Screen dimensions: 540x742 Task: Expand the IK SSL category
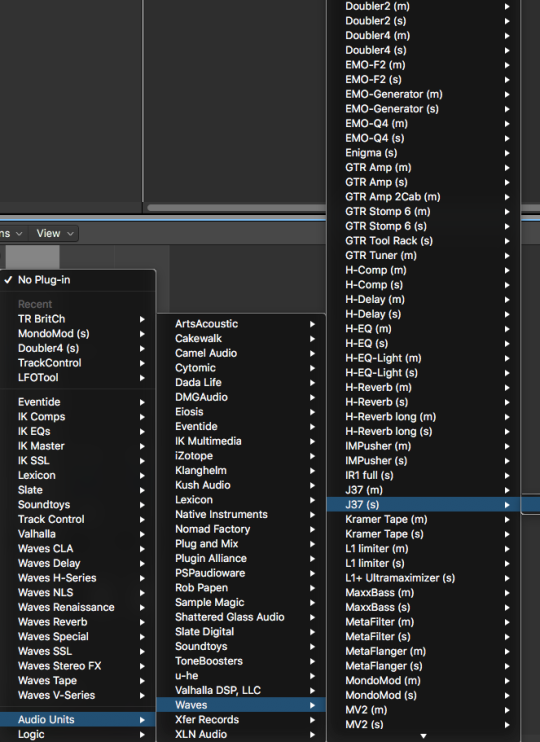pyautogui.click(x=78, y=460)
